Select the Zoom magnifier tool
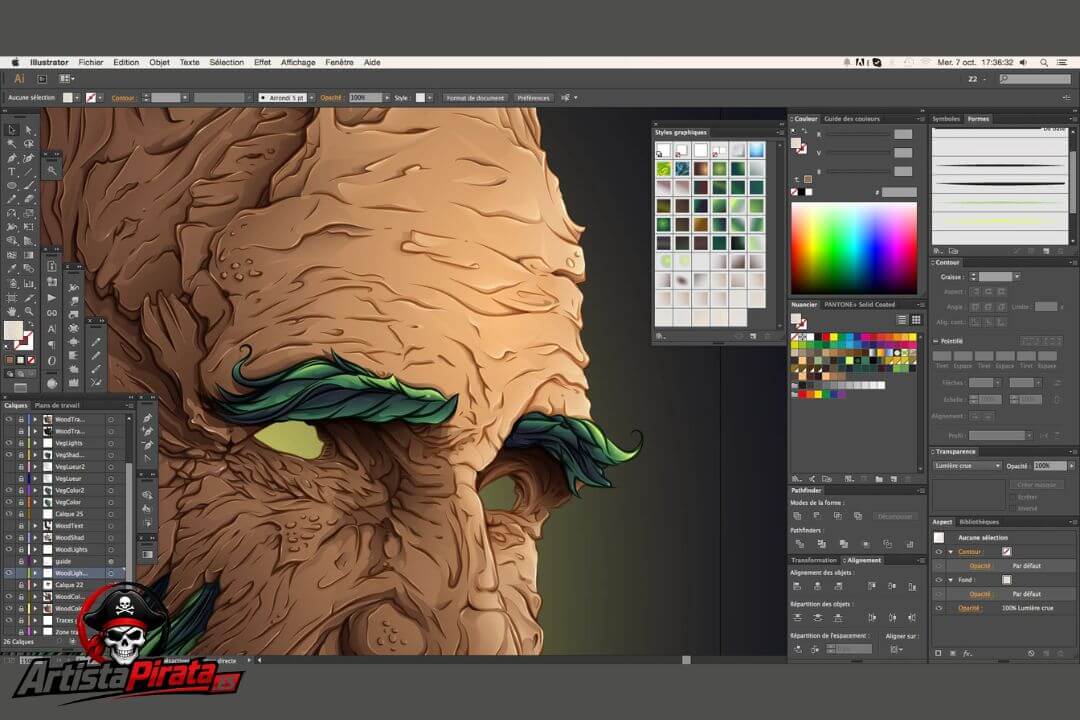Image resolution: width=1080 pixels, height=720 pixels. tap(28, 311)
